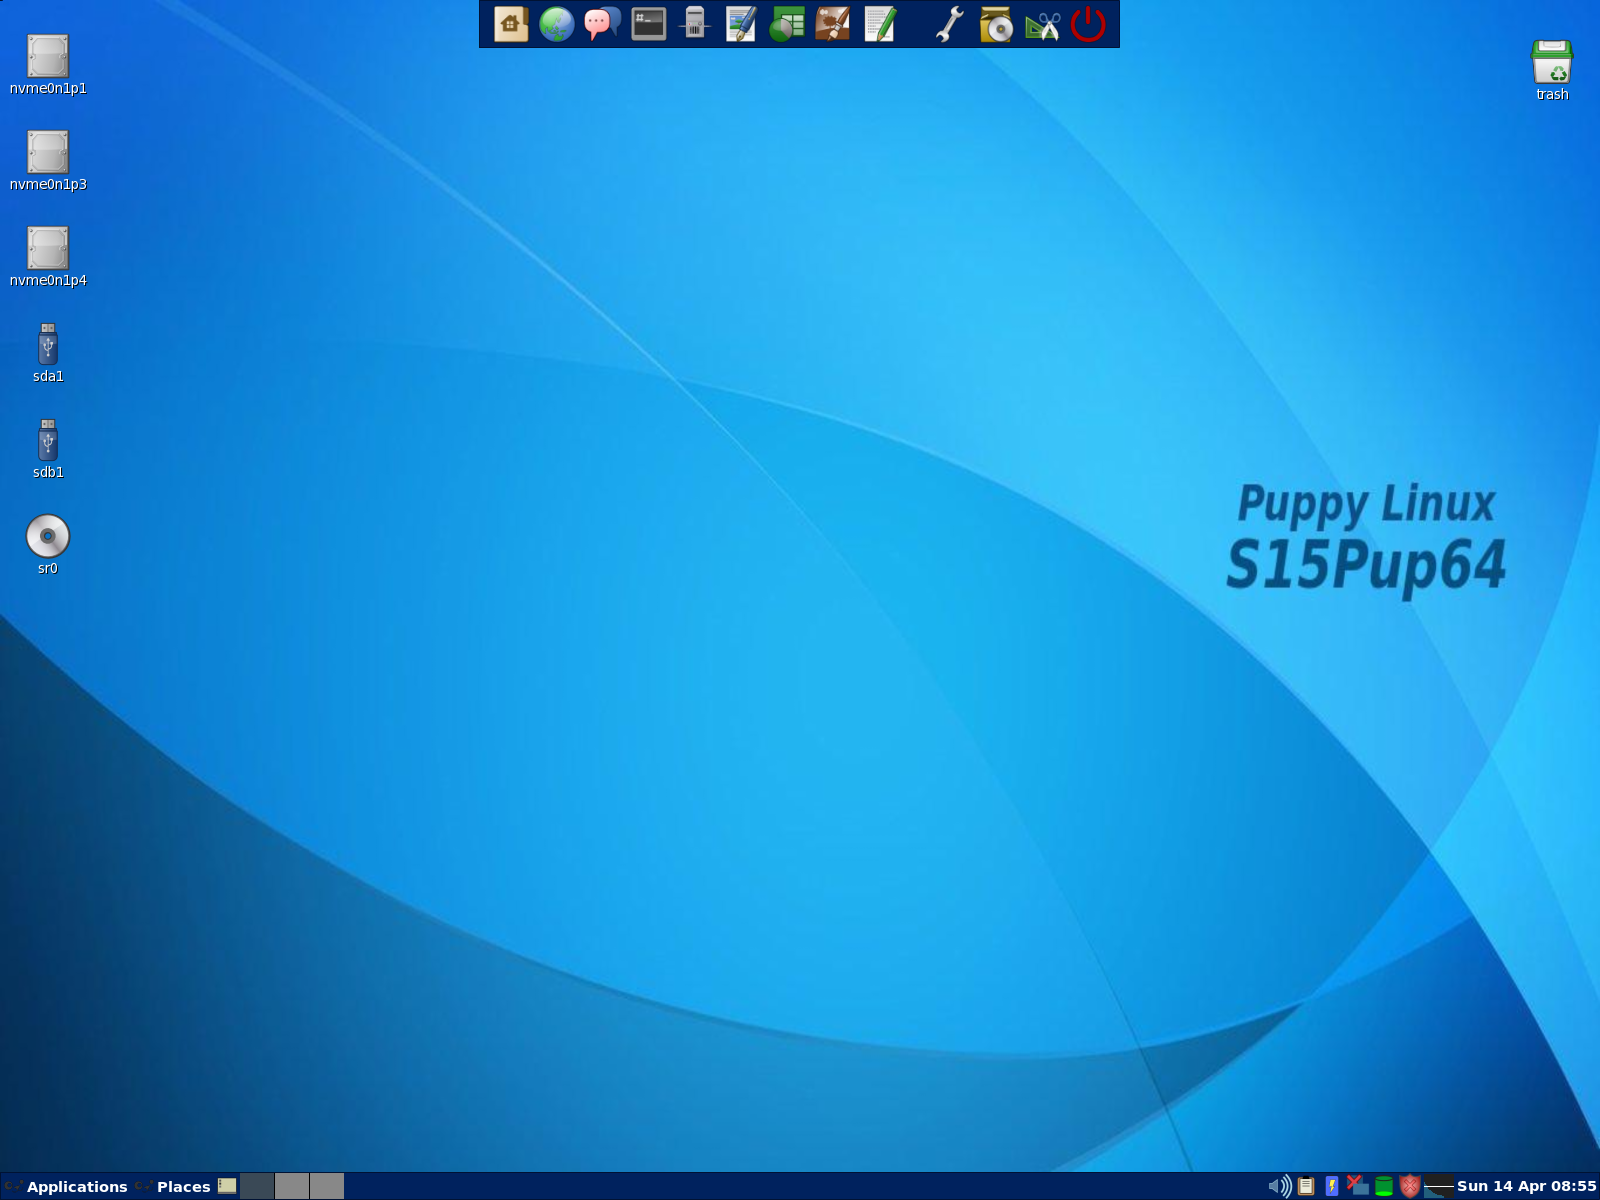Open the Applications menu
The height and width of the screenshot is (1200, 1600).
click(66, 1186)
